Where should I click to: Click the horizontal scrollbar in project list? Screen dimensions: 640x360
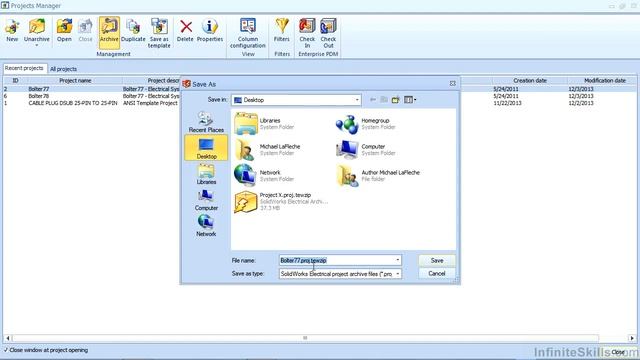tap(305, 338)
